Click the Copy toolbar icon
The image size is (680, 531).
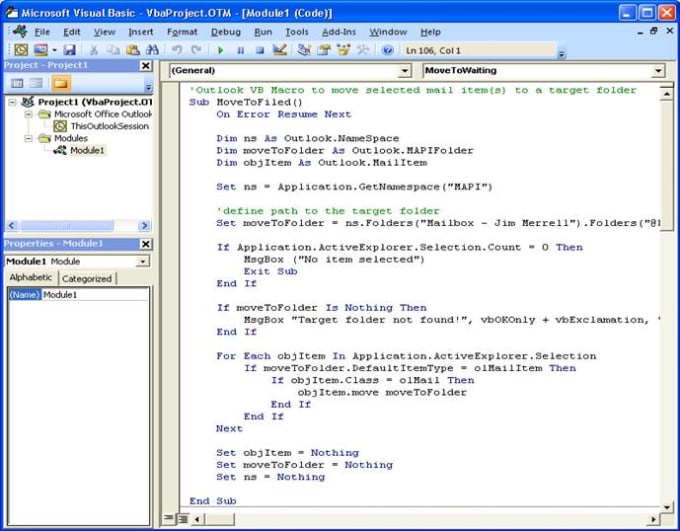(x=113, y=50)
